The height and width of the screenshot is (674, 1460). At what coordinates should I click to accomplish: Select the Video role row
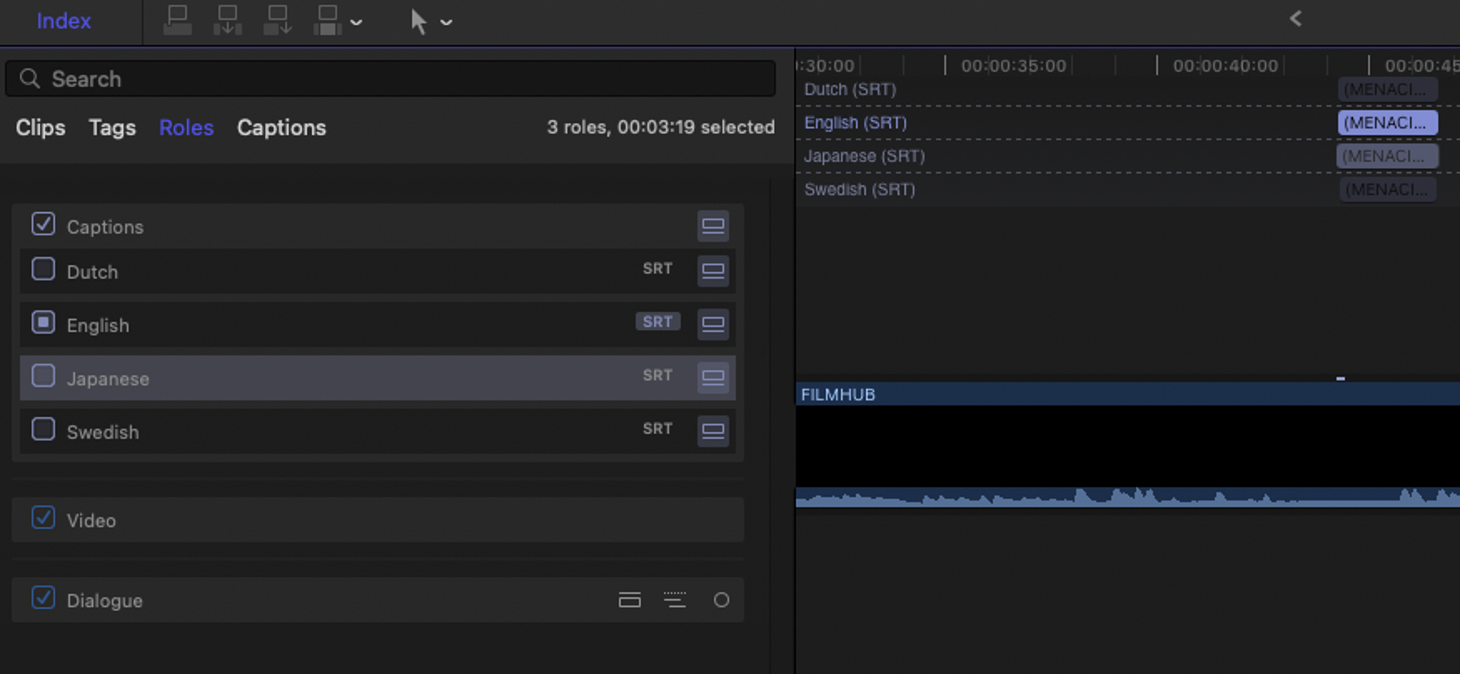tap(377, 520)
